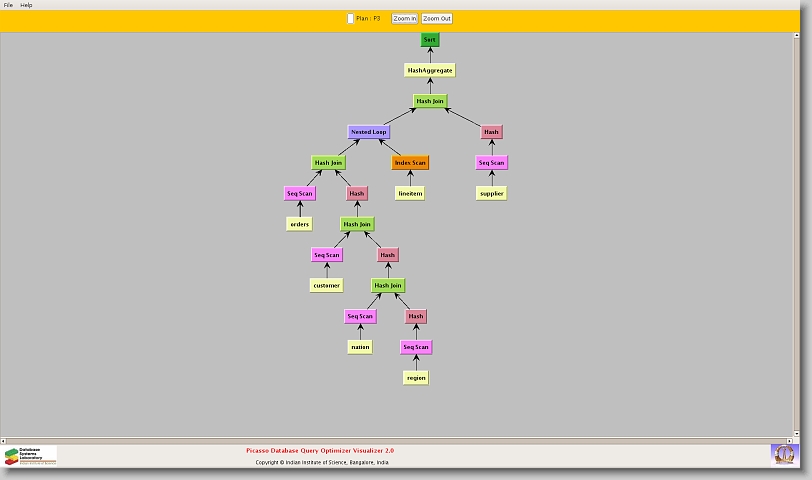Open the File menu
Image resolution: width=812 pixels, height=480 pixels.
pos(8,5)
